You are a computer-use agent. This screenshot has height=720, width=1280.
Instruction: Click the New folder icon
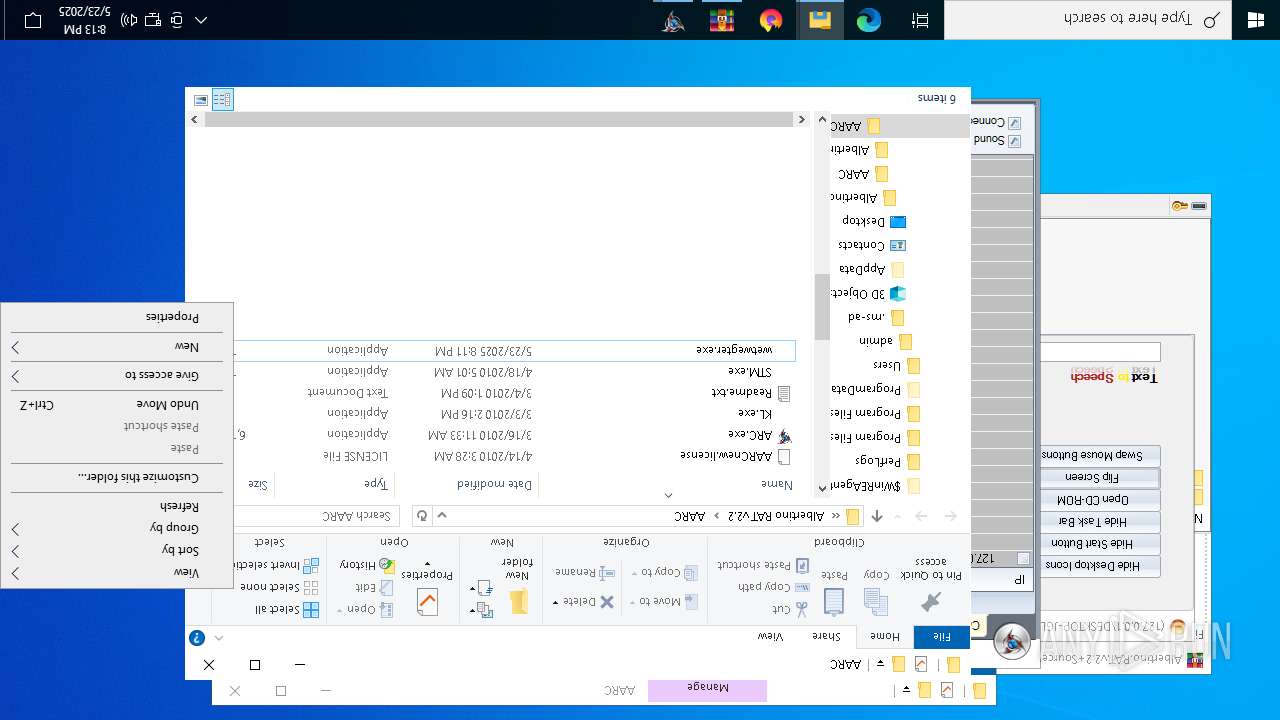518,601
